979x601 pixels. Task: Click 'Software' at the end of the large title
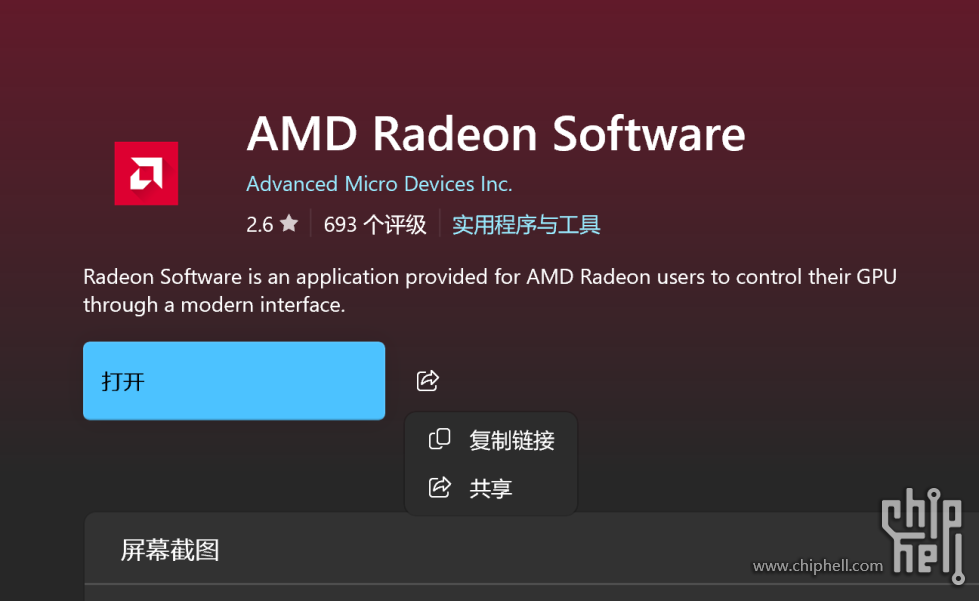coord(649,134)
